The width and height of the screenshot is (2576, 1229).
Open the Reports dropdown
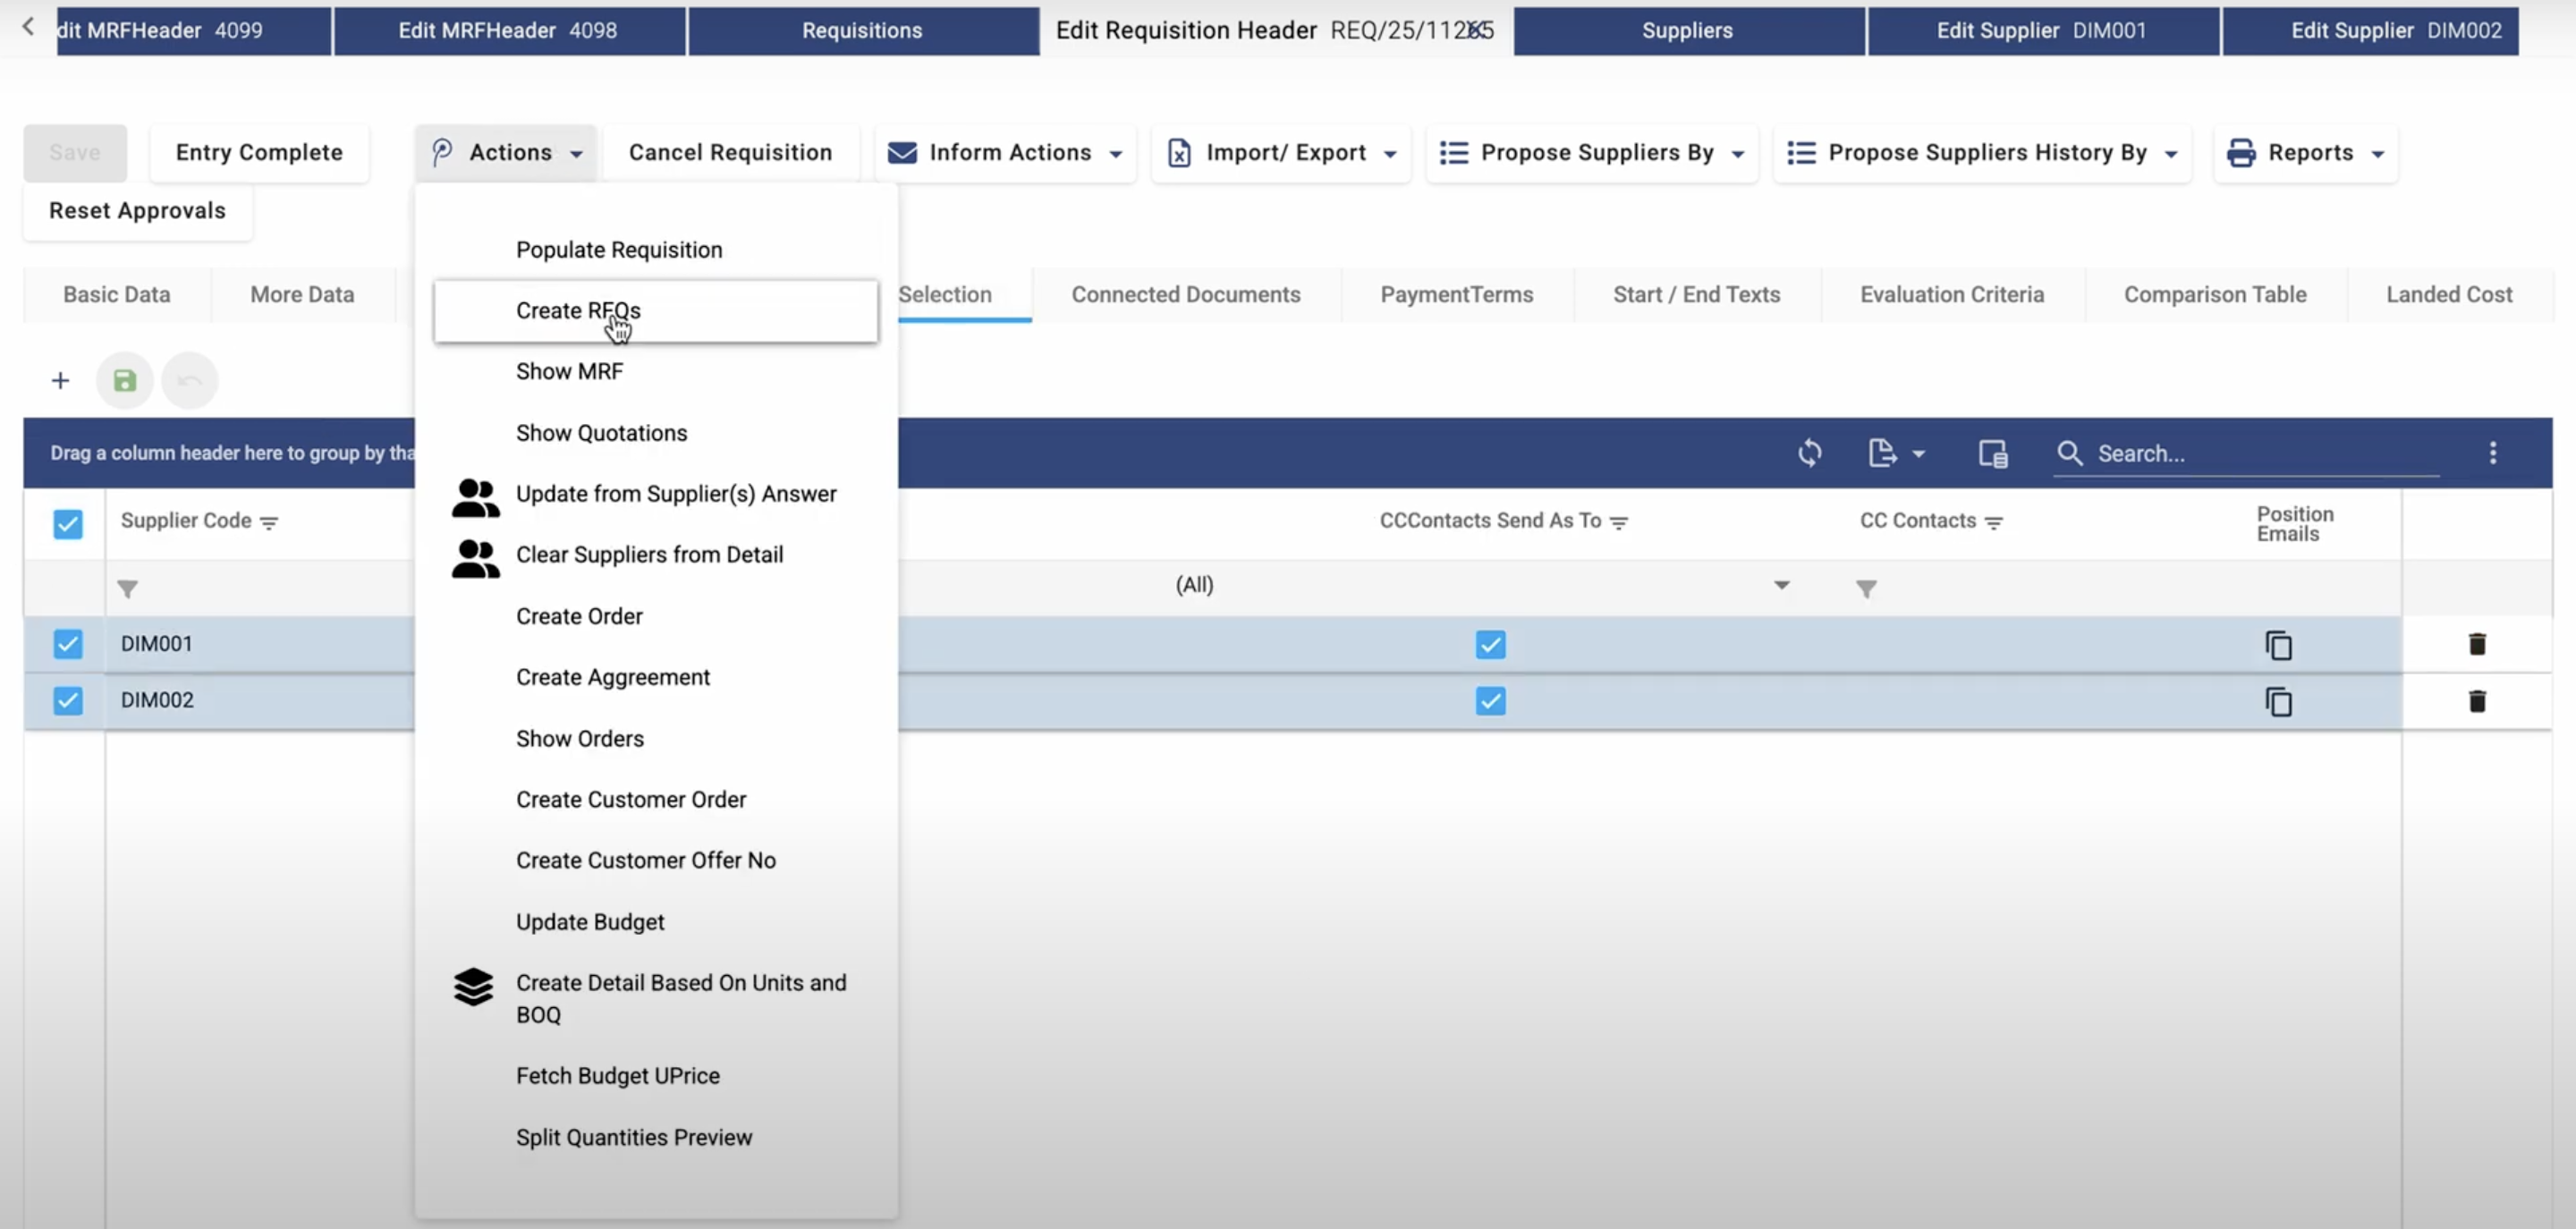2306,153
